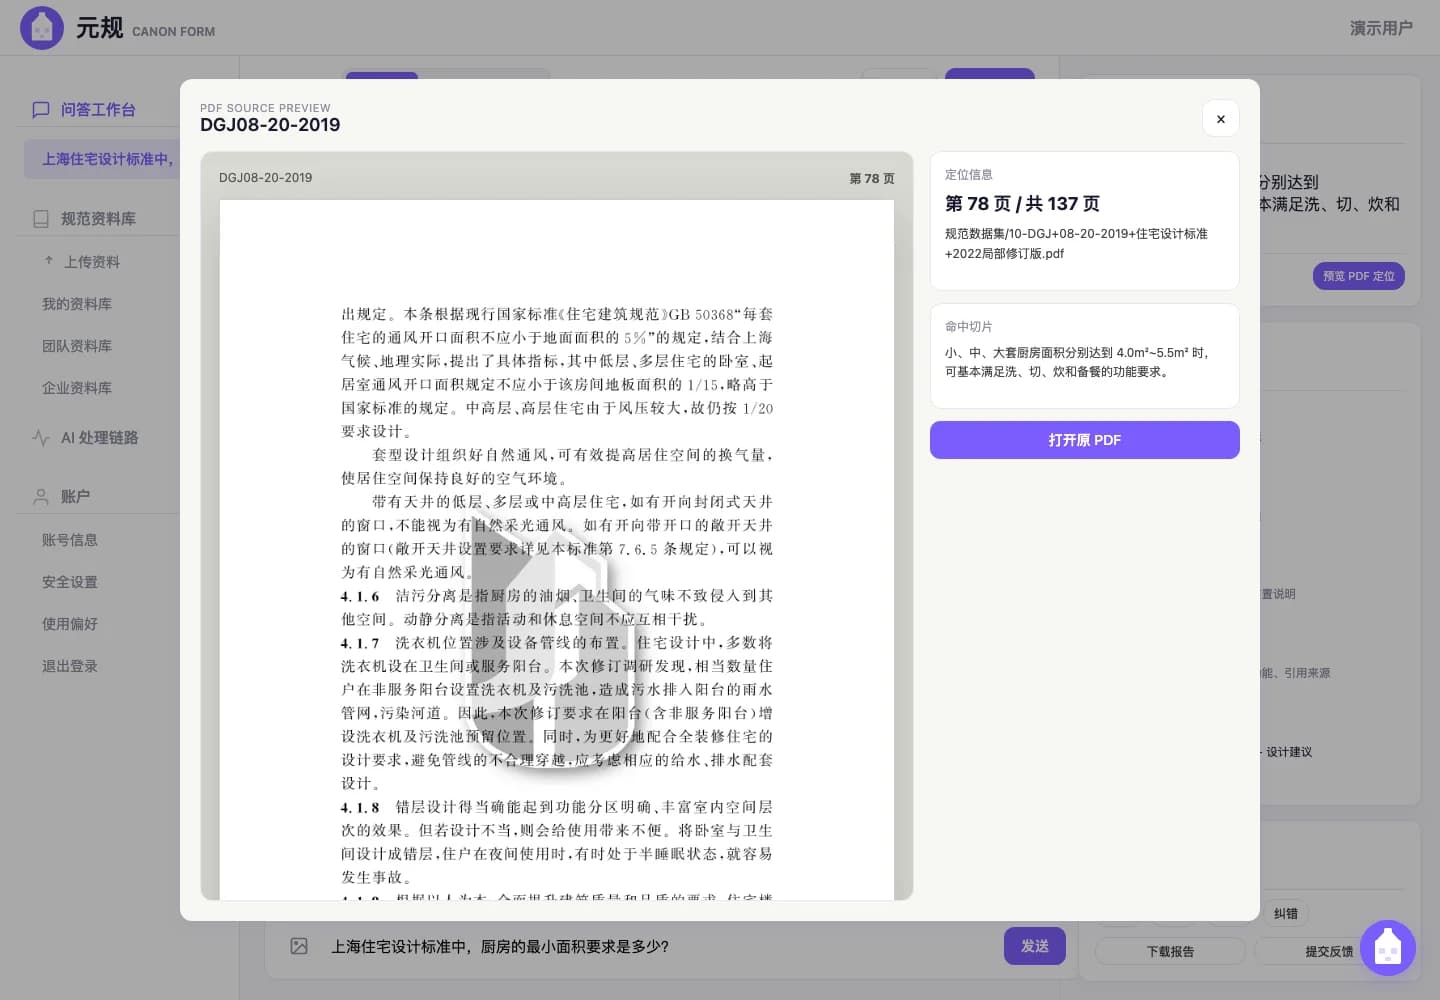
Task: Click the 纠错 button
Action: 1286,914
